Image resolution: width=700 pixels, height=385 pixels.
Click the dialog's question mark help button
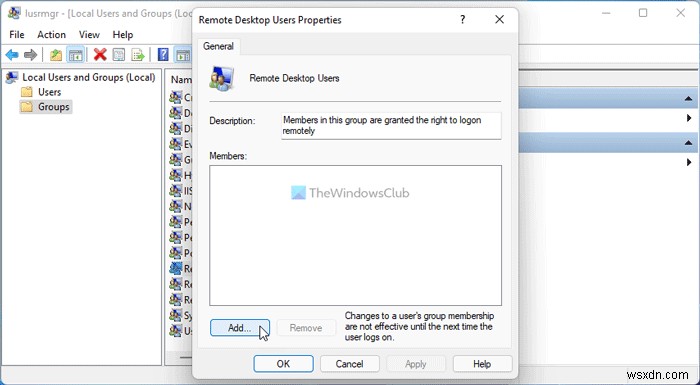(462, 20)
